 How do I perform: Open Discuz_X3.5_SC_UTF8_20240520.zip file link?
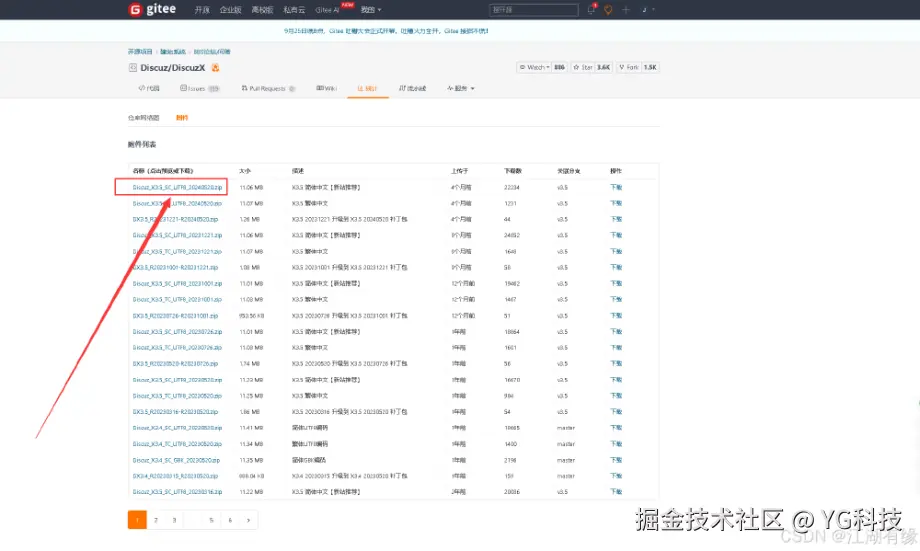click(x=177, y=188)
